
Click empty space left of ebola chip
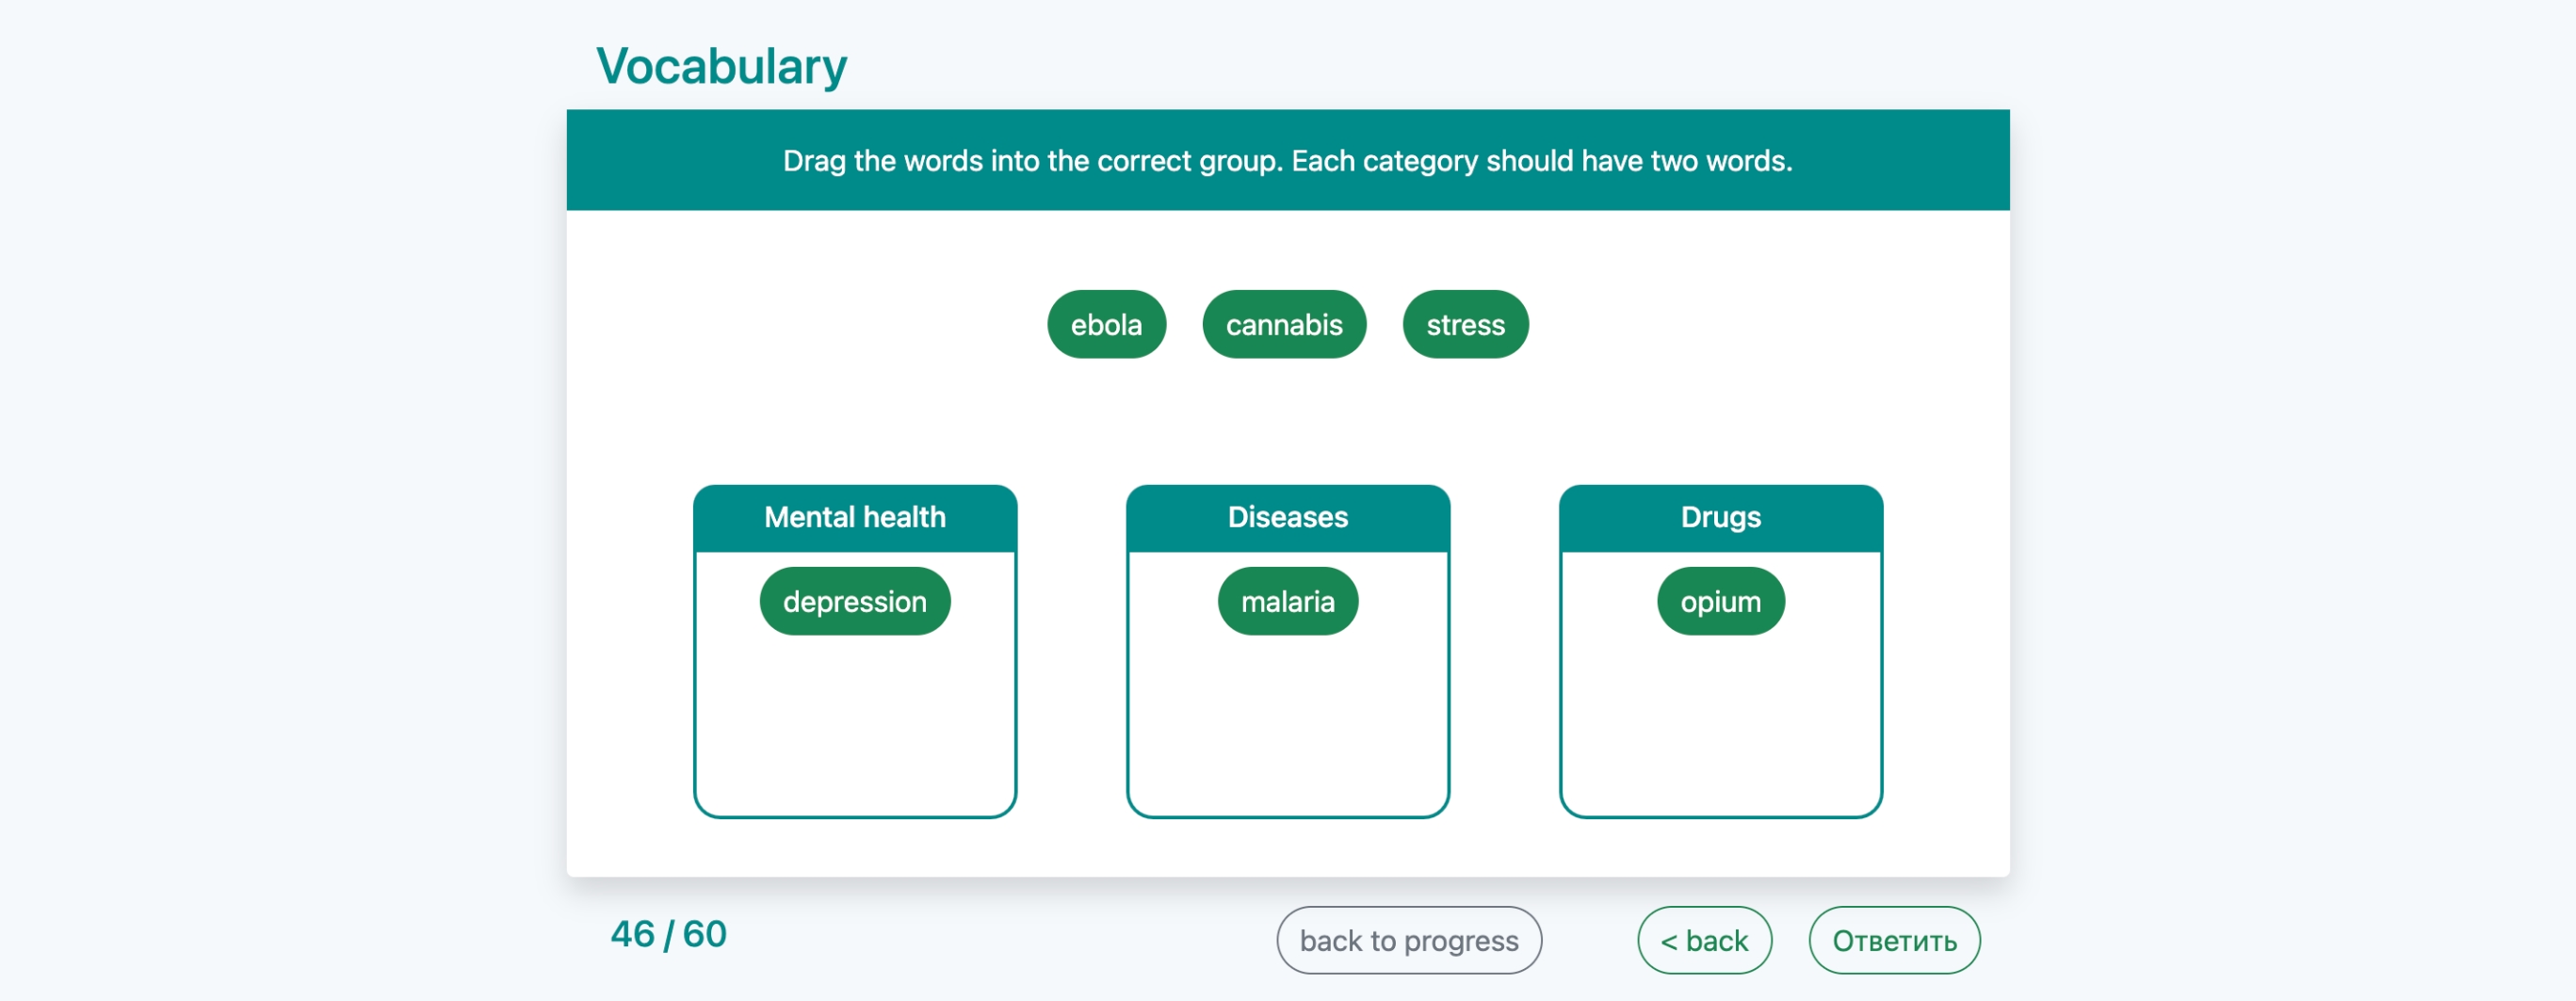tap(810, 324)
